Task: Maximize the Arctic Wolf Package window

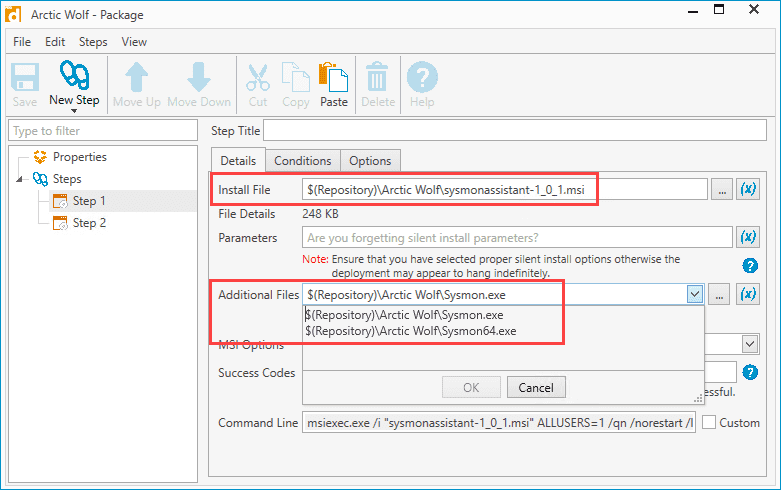Action: [x=719, y=9]
